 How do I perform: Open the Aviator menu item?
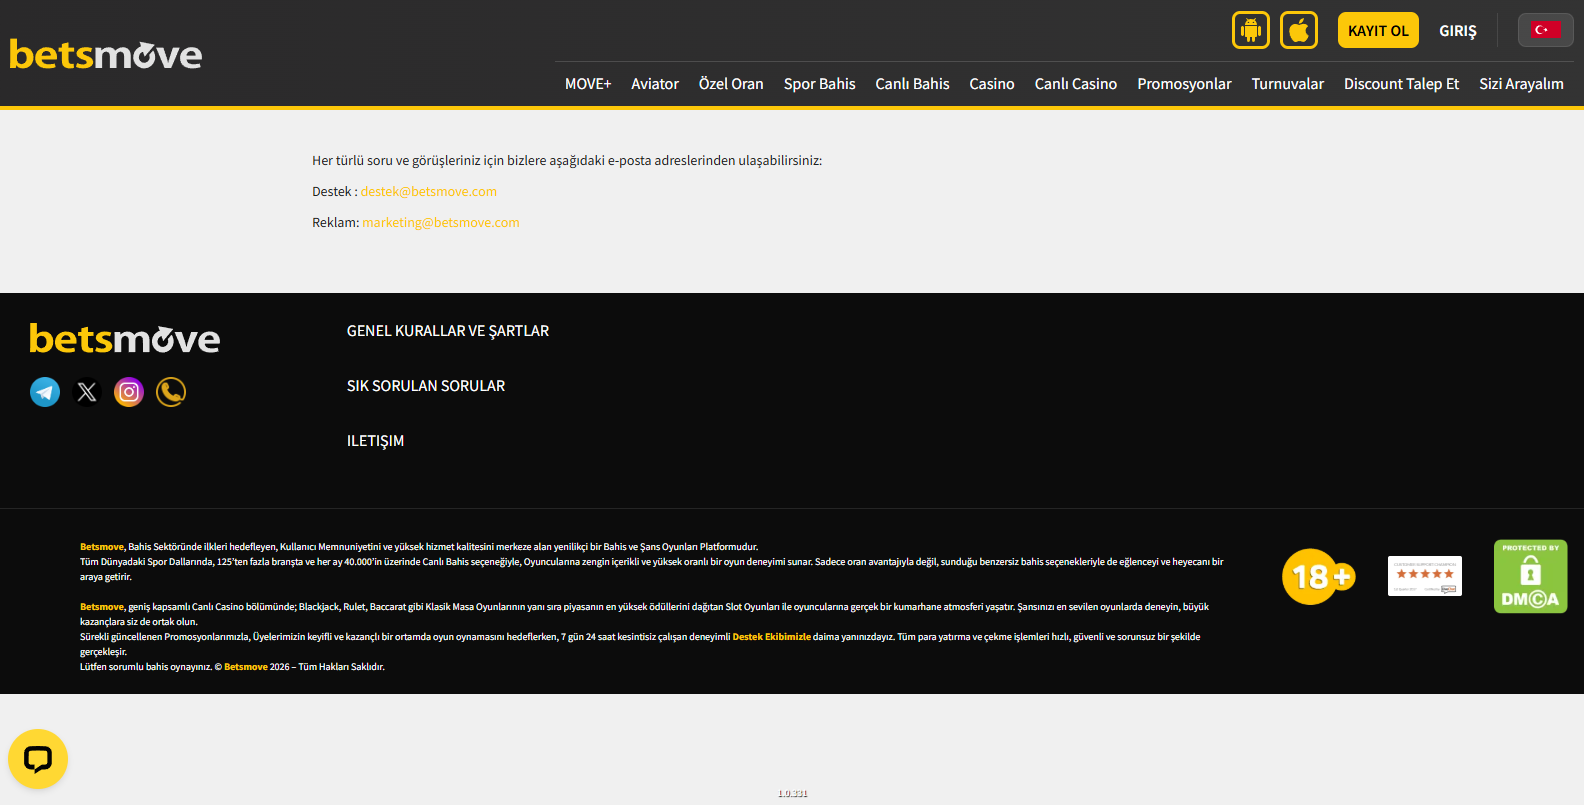tap(655, 84)
